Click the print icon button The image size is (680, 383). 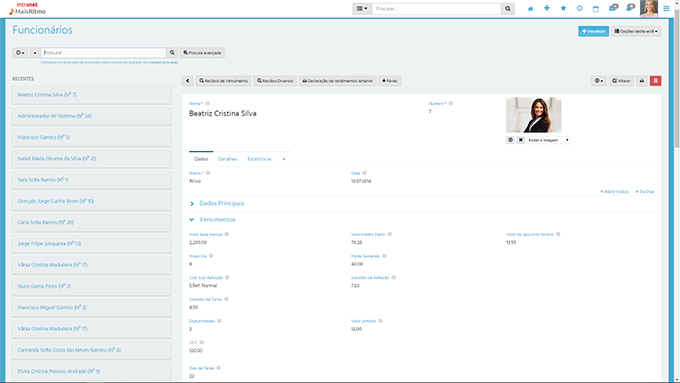[x=642, y=81]
